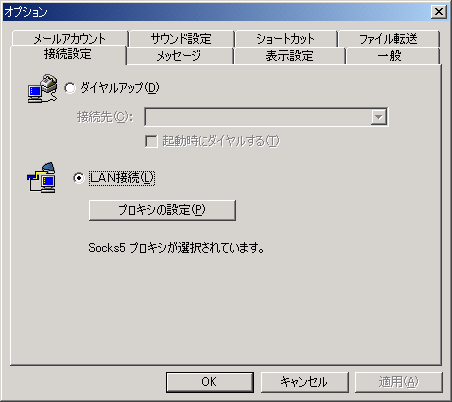Switch to the メッセージ tab
This screenshot has width=452, height=402.
179,56
